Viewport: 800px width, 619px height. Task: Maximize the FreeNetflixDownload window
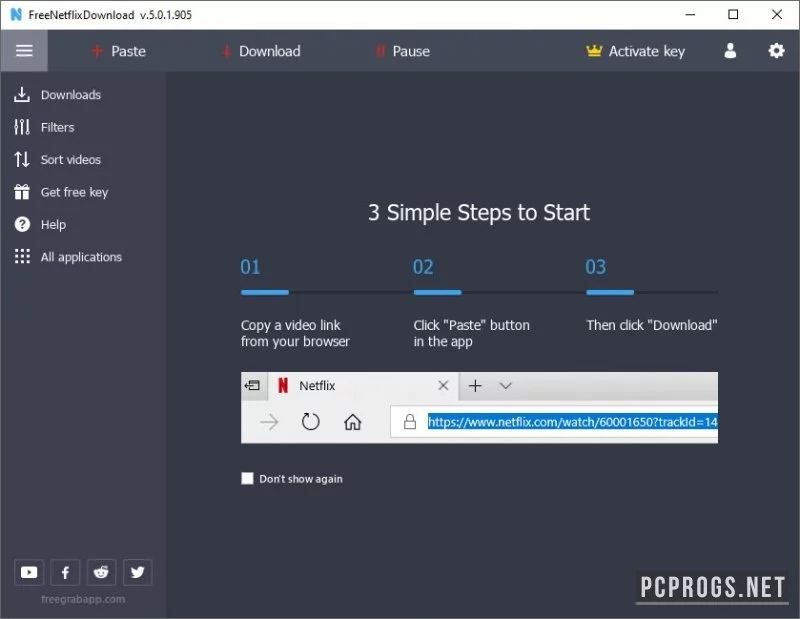tap(733, 14)
